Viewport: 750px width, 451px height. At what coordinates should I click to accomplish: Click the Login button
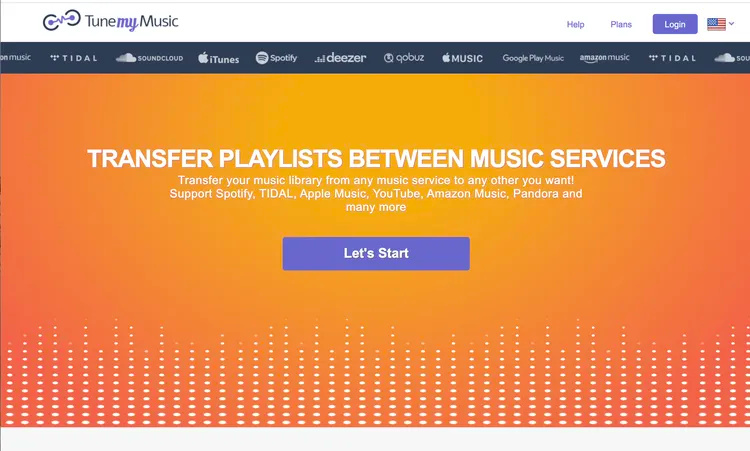click(x=675, y=24)
